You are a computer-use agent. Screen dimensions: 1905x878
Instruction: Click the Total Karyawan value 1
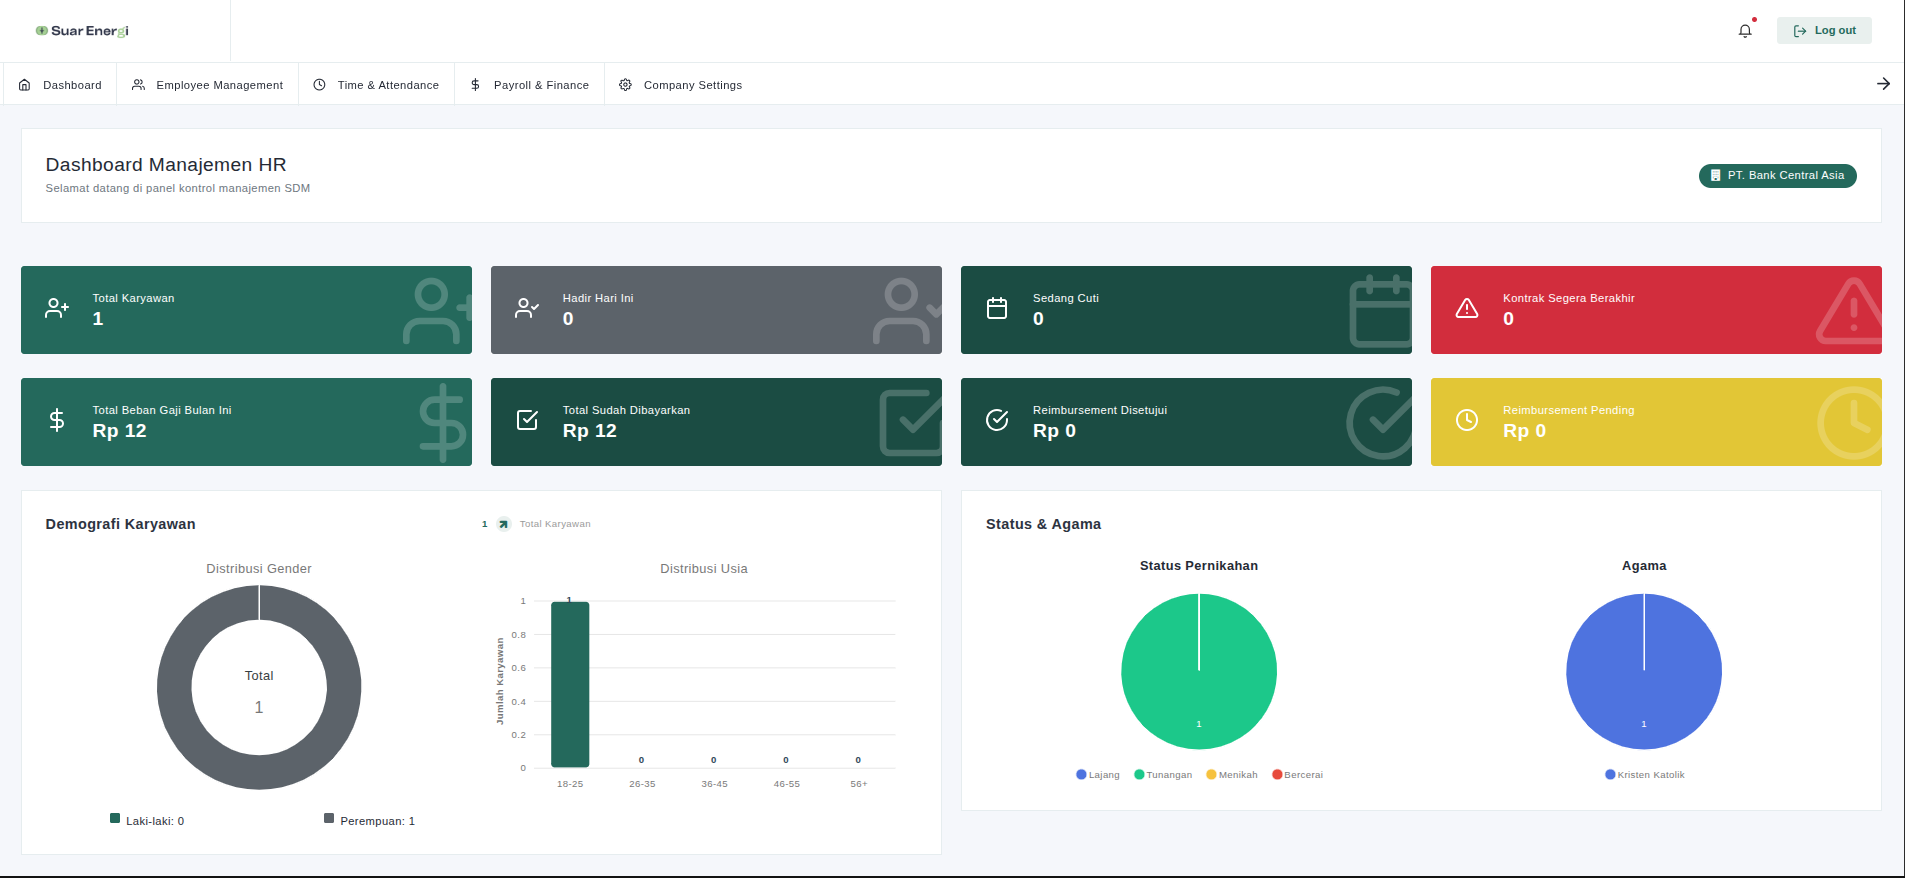(98, 319)
